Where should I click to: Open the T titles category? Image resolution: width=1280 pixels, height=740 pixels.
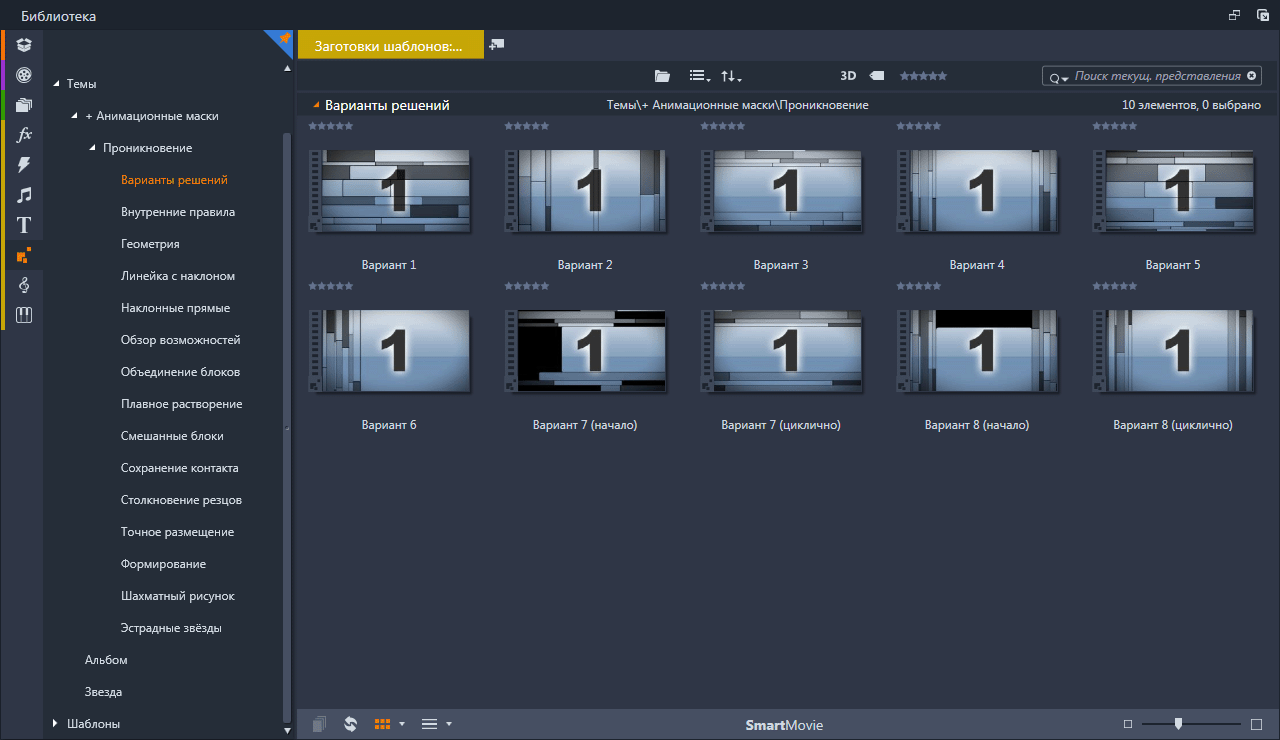pyautogui.click(x=24, y=225)
